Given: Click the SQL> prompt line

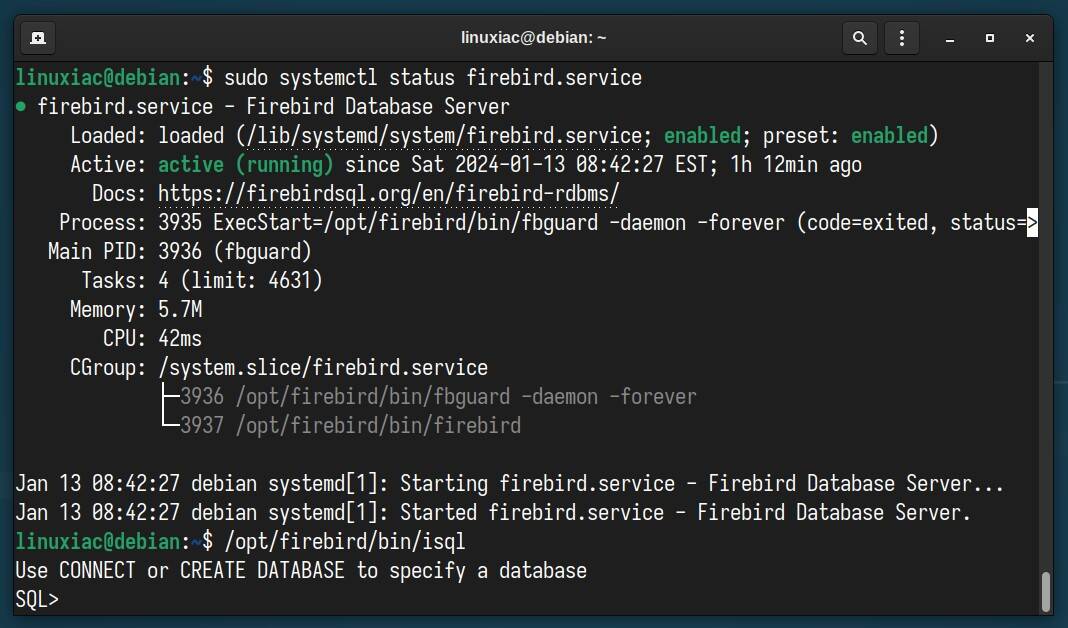Looking at the screenshot, I should [x=36, y=599].
